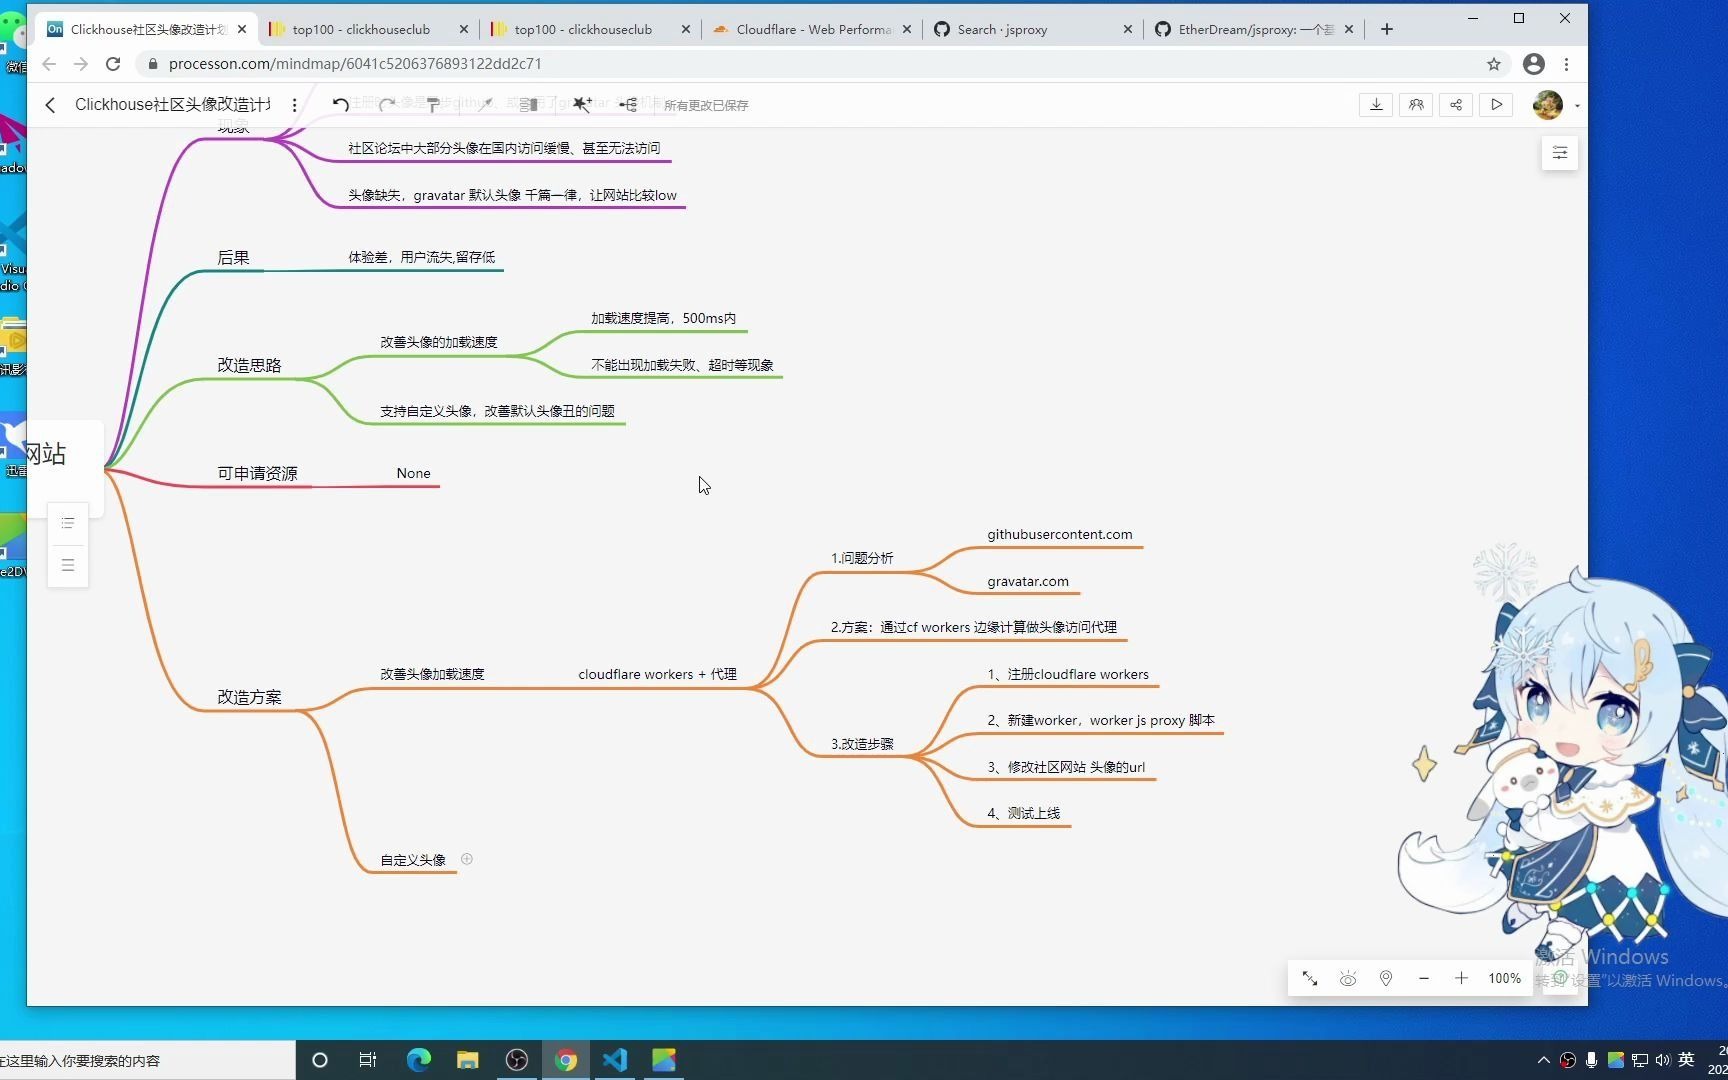Expand the 自定义头像 node
1728x1080 pixels.
[x=466, y=859]
